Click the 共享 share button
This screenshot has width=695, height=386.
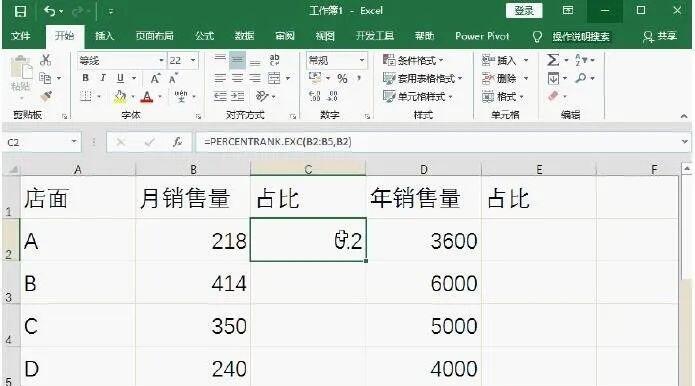pyautogui.click(x=660, y=36)
